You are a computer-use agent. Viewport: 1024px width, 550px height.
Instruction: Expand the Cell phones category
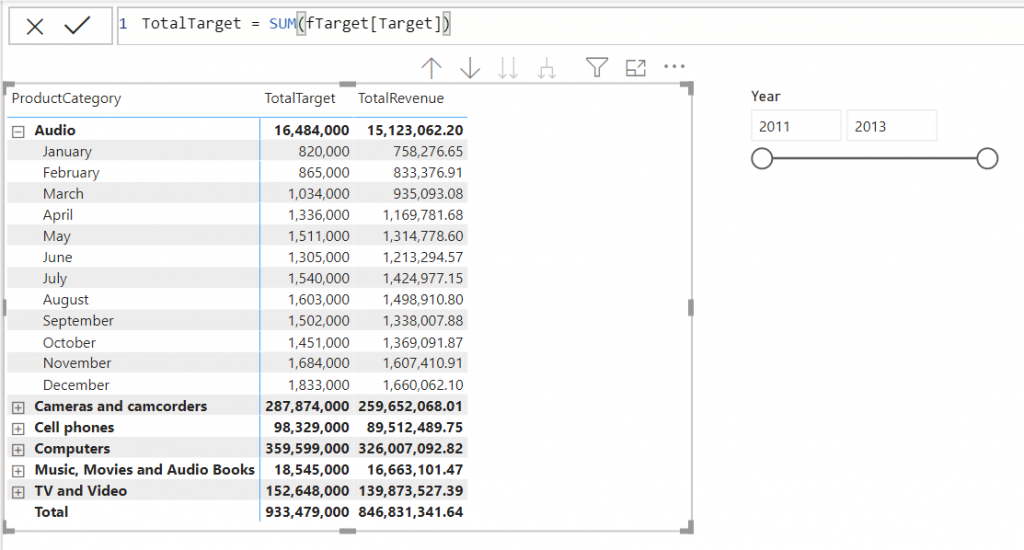pyautogui.click(x=18, y=429)
